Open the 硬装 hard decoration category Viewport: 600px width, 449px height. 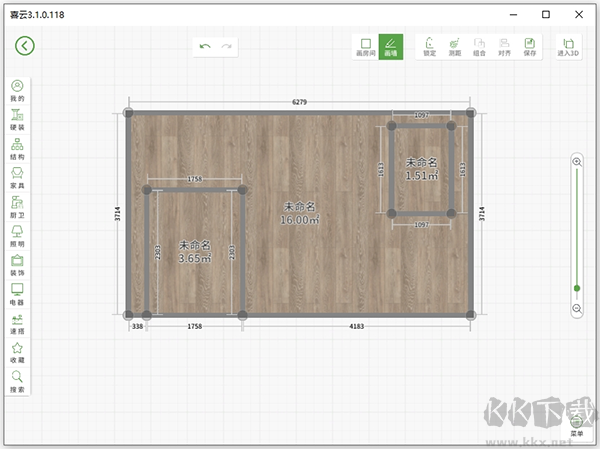[17, 120]
